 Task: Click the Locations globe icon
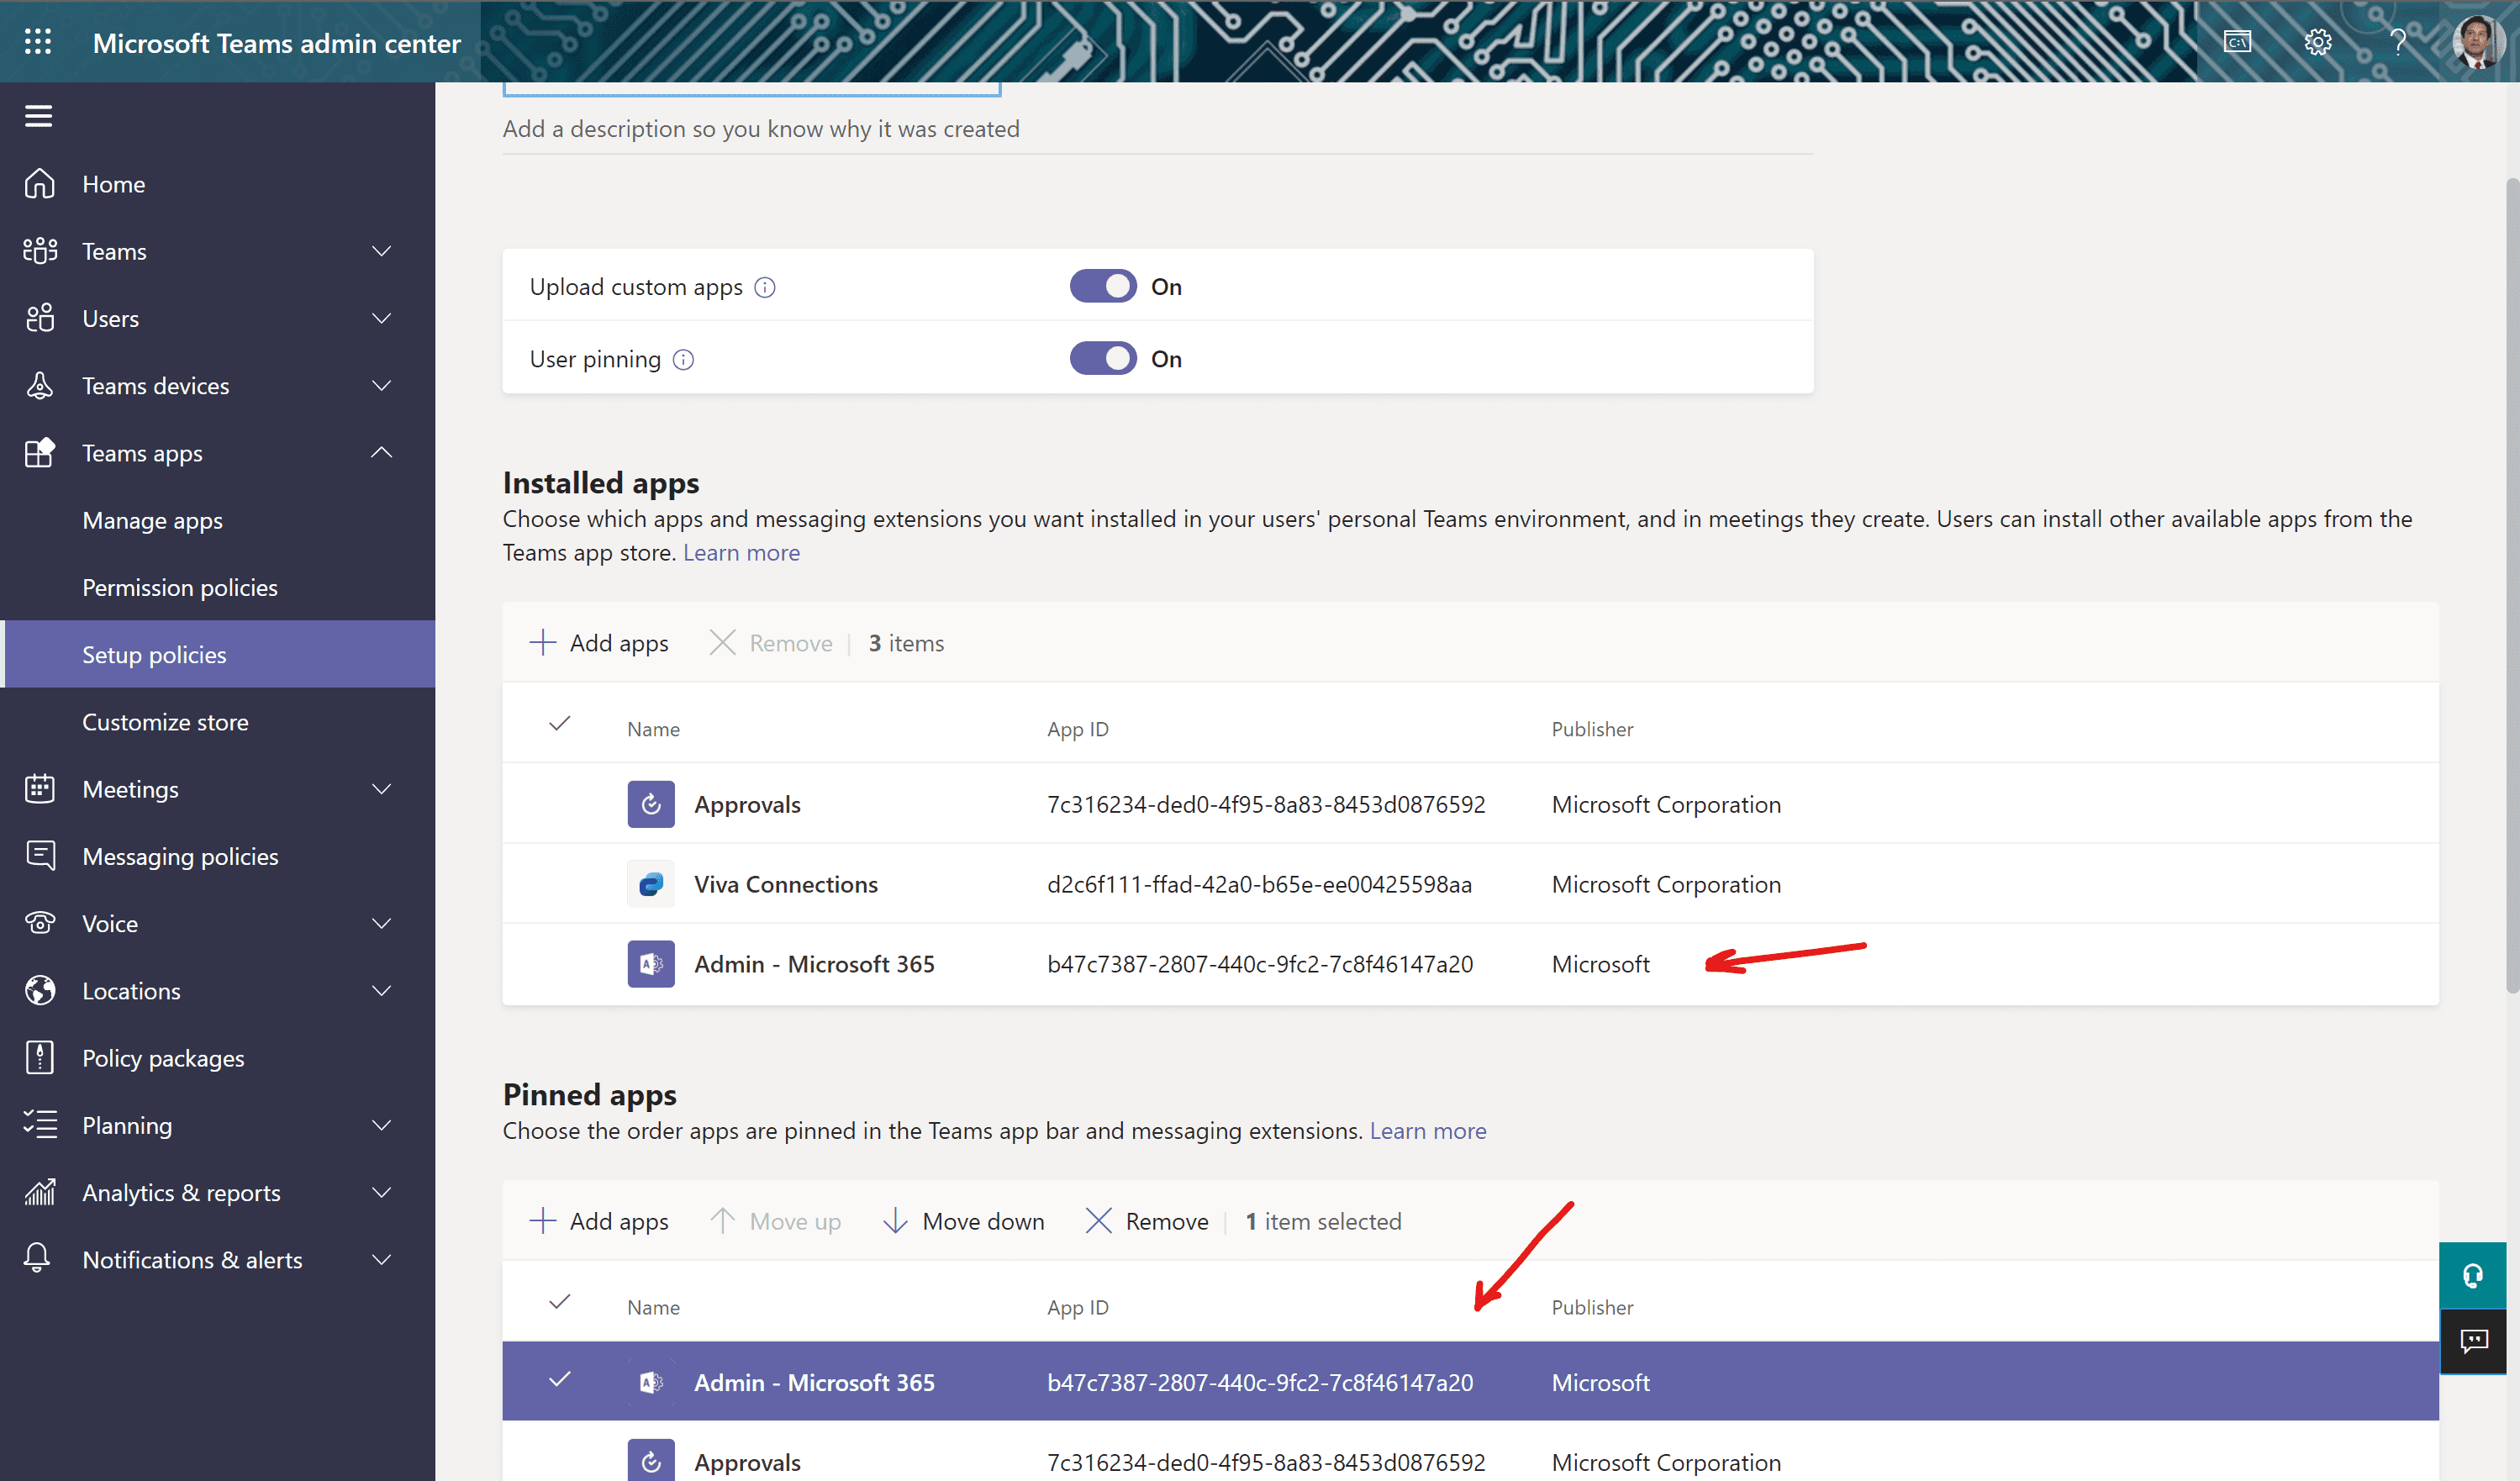(x=40, y=990)
